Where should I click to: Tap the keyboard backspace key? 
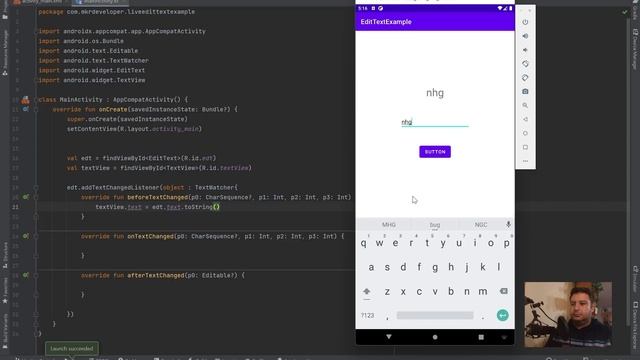[504, 291]
